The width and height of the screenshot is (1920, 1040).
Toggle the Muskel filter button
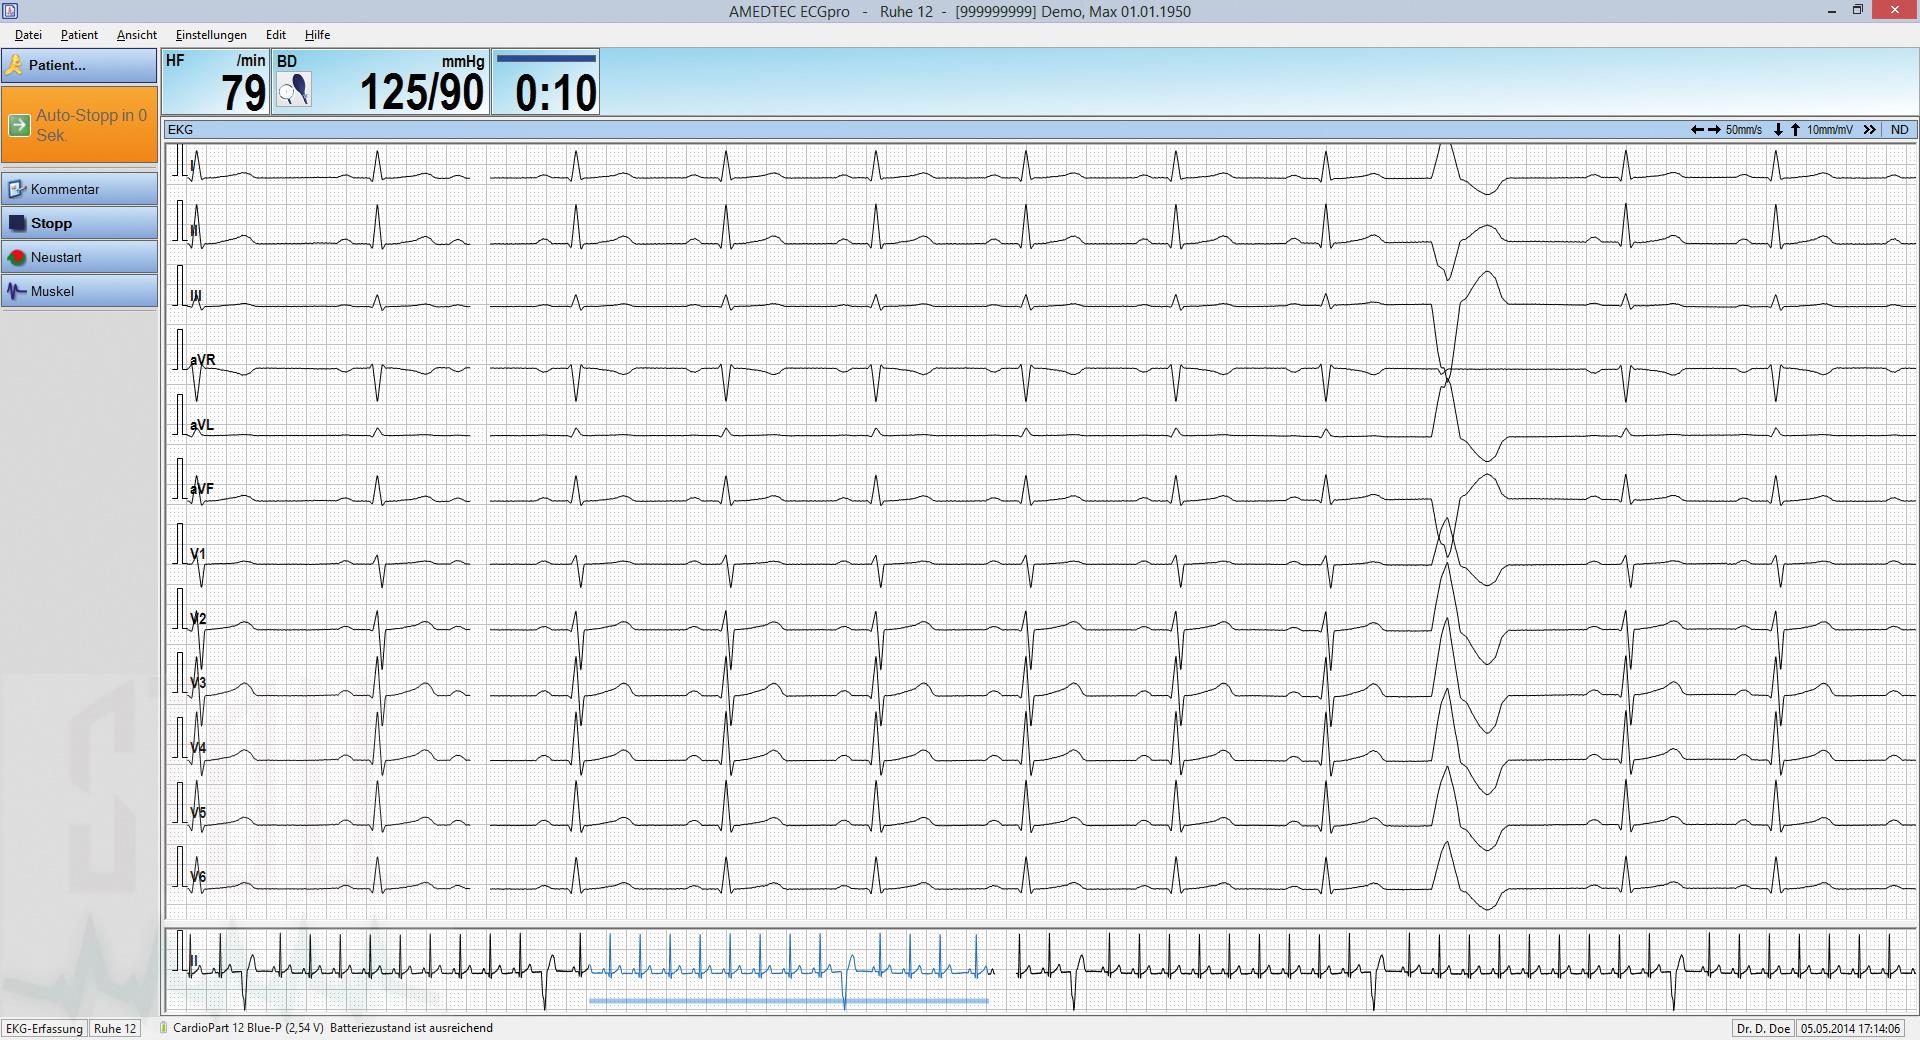80,291
